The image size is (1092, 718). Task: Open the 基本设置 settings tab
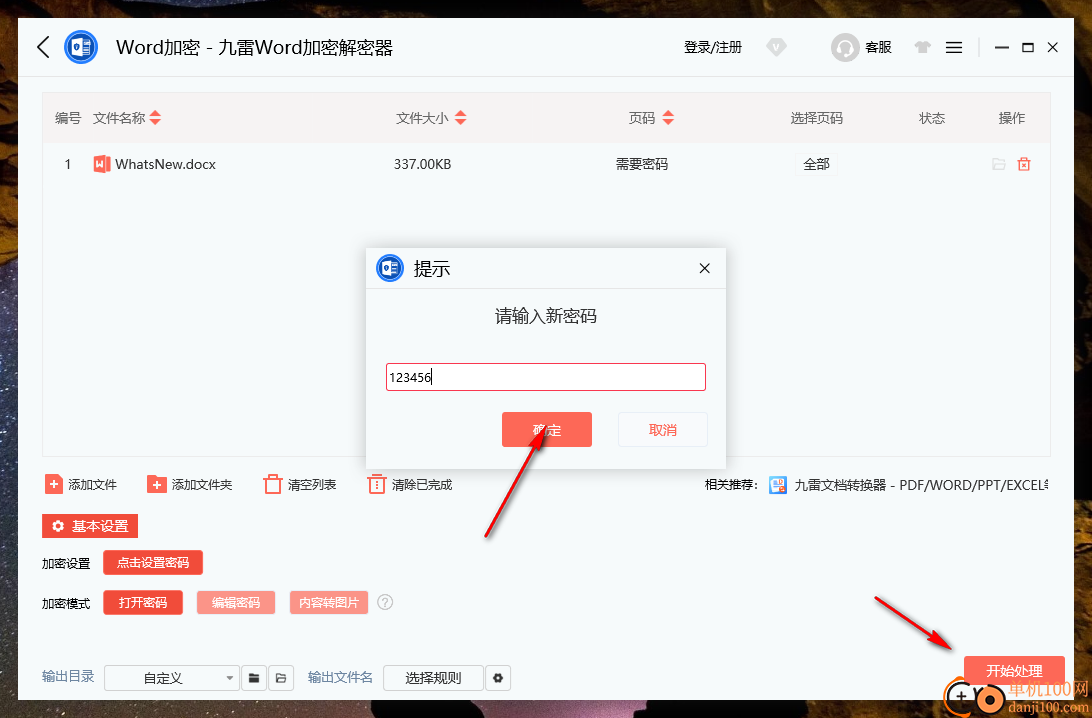90,526
